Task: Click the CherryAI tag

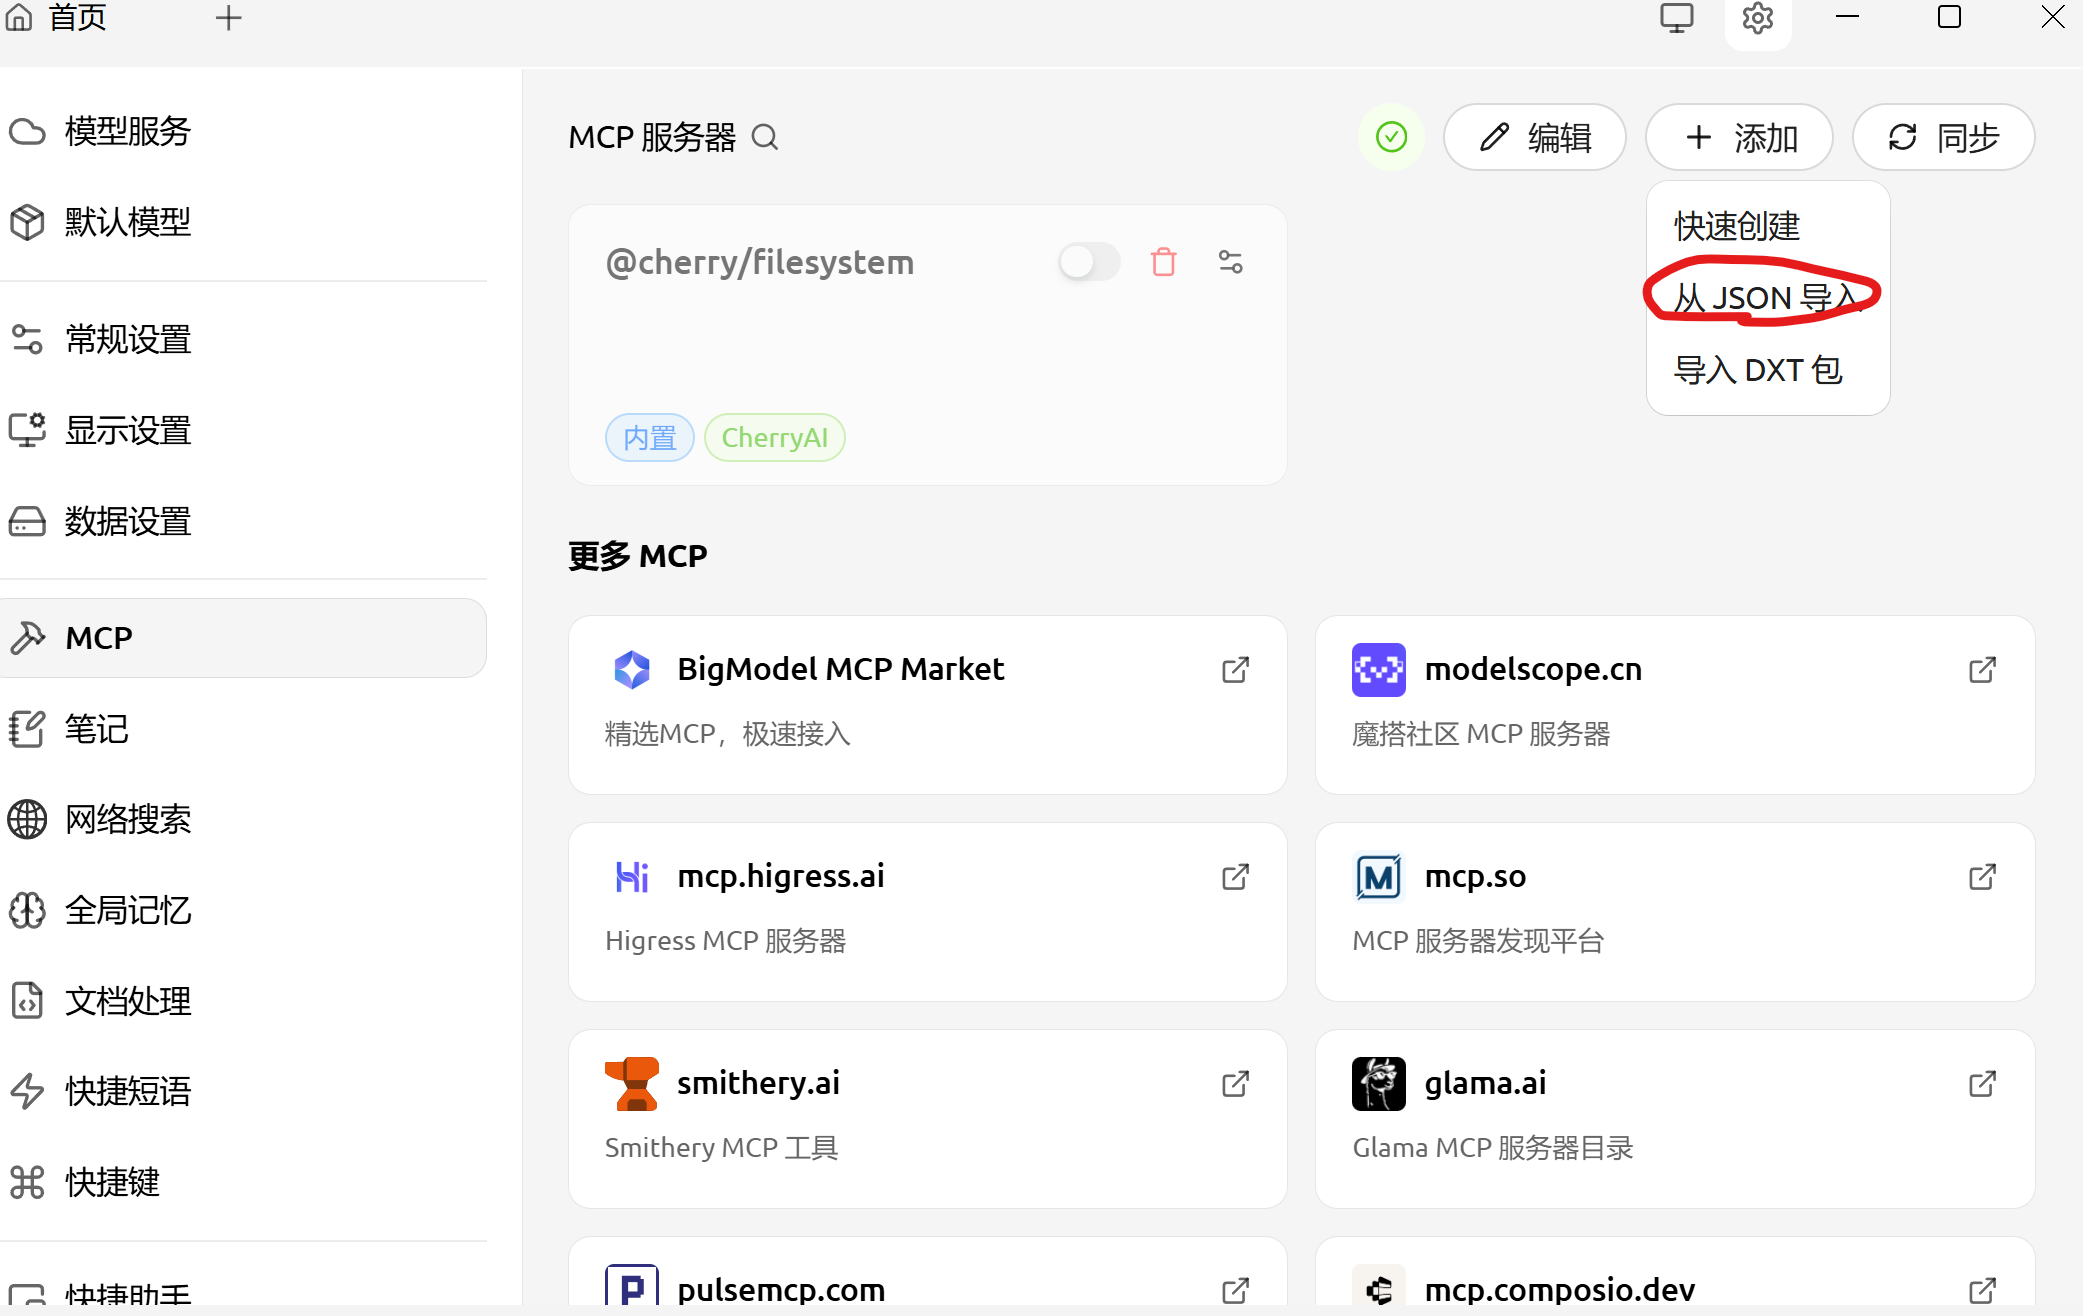Action: [775, 438]
